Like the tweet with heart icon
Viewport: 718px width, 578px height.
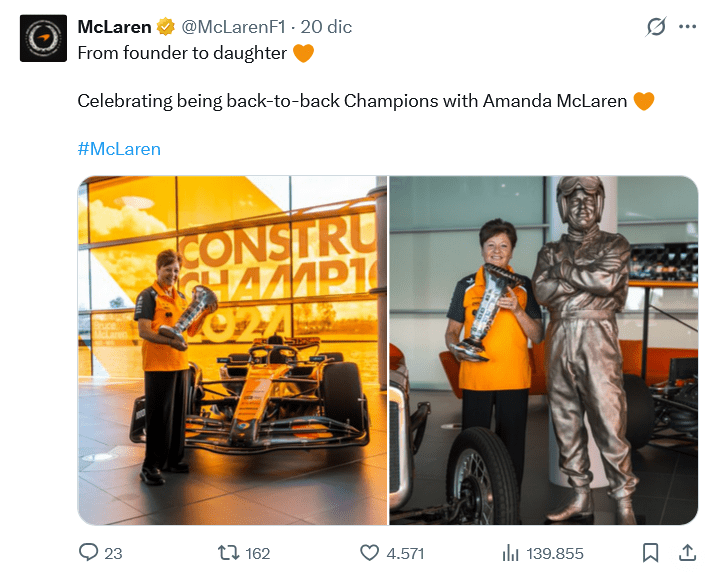(370, 553)
